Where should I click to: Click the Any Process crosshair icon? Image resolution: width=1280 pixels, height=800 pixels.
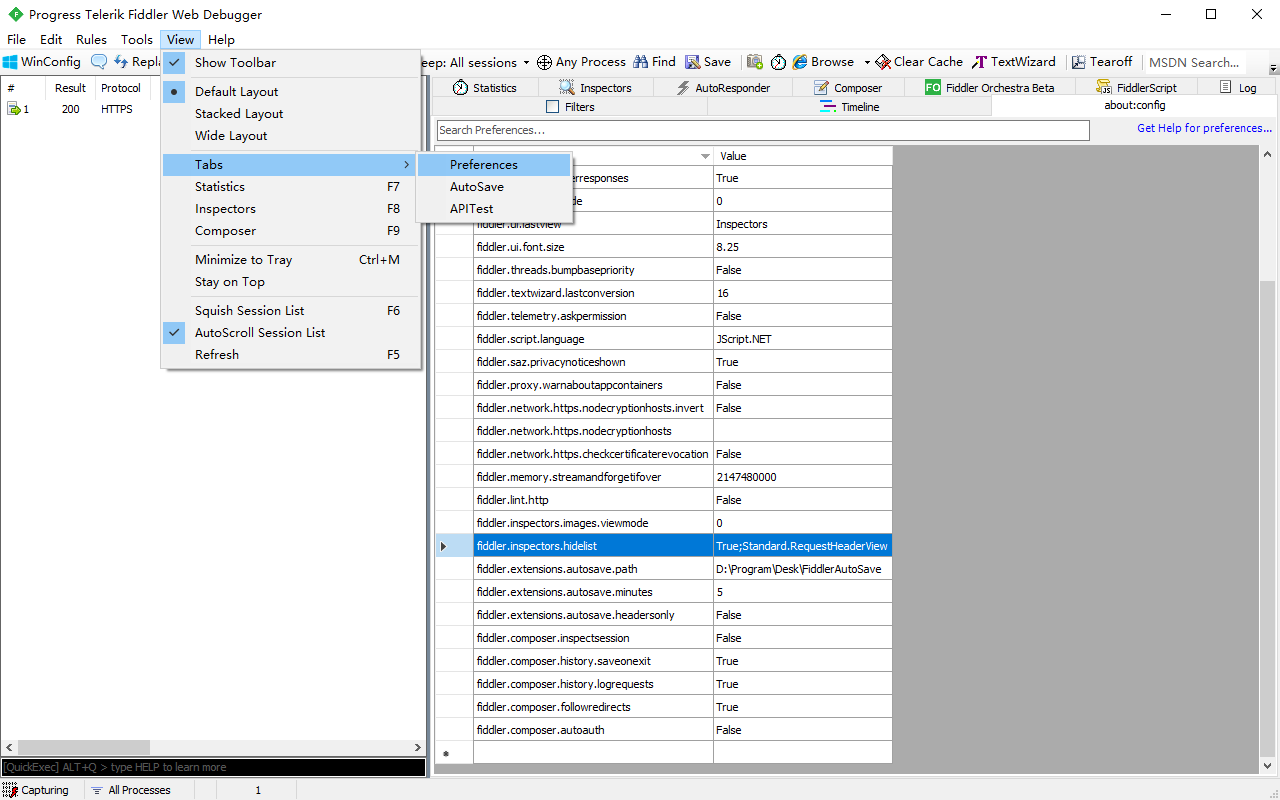(x=544, y=62)
